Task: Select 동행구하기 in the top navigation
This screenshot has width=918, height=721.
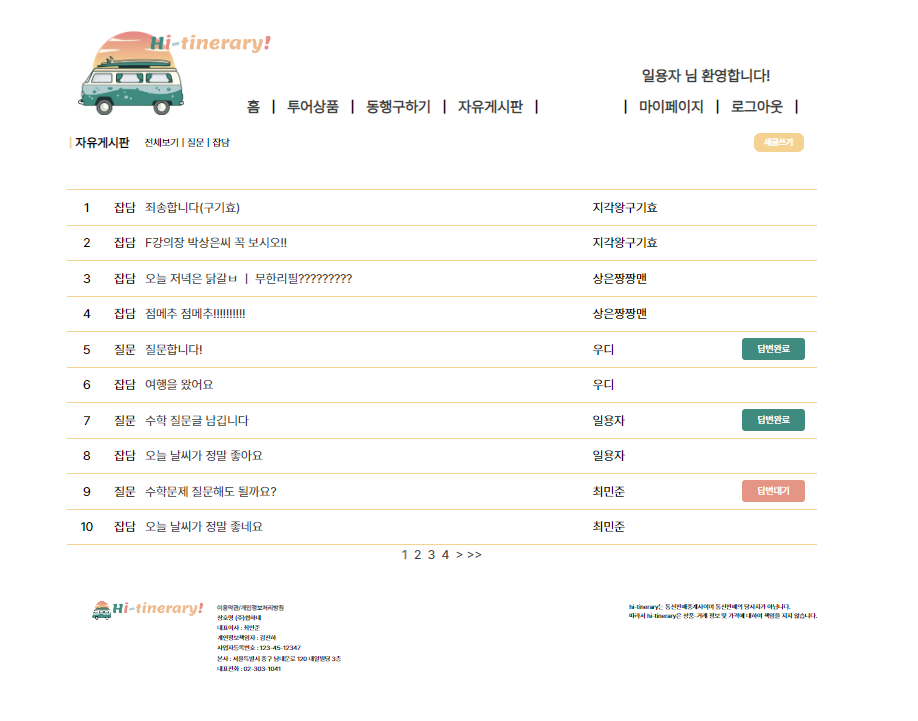Action: coord(399,105)
